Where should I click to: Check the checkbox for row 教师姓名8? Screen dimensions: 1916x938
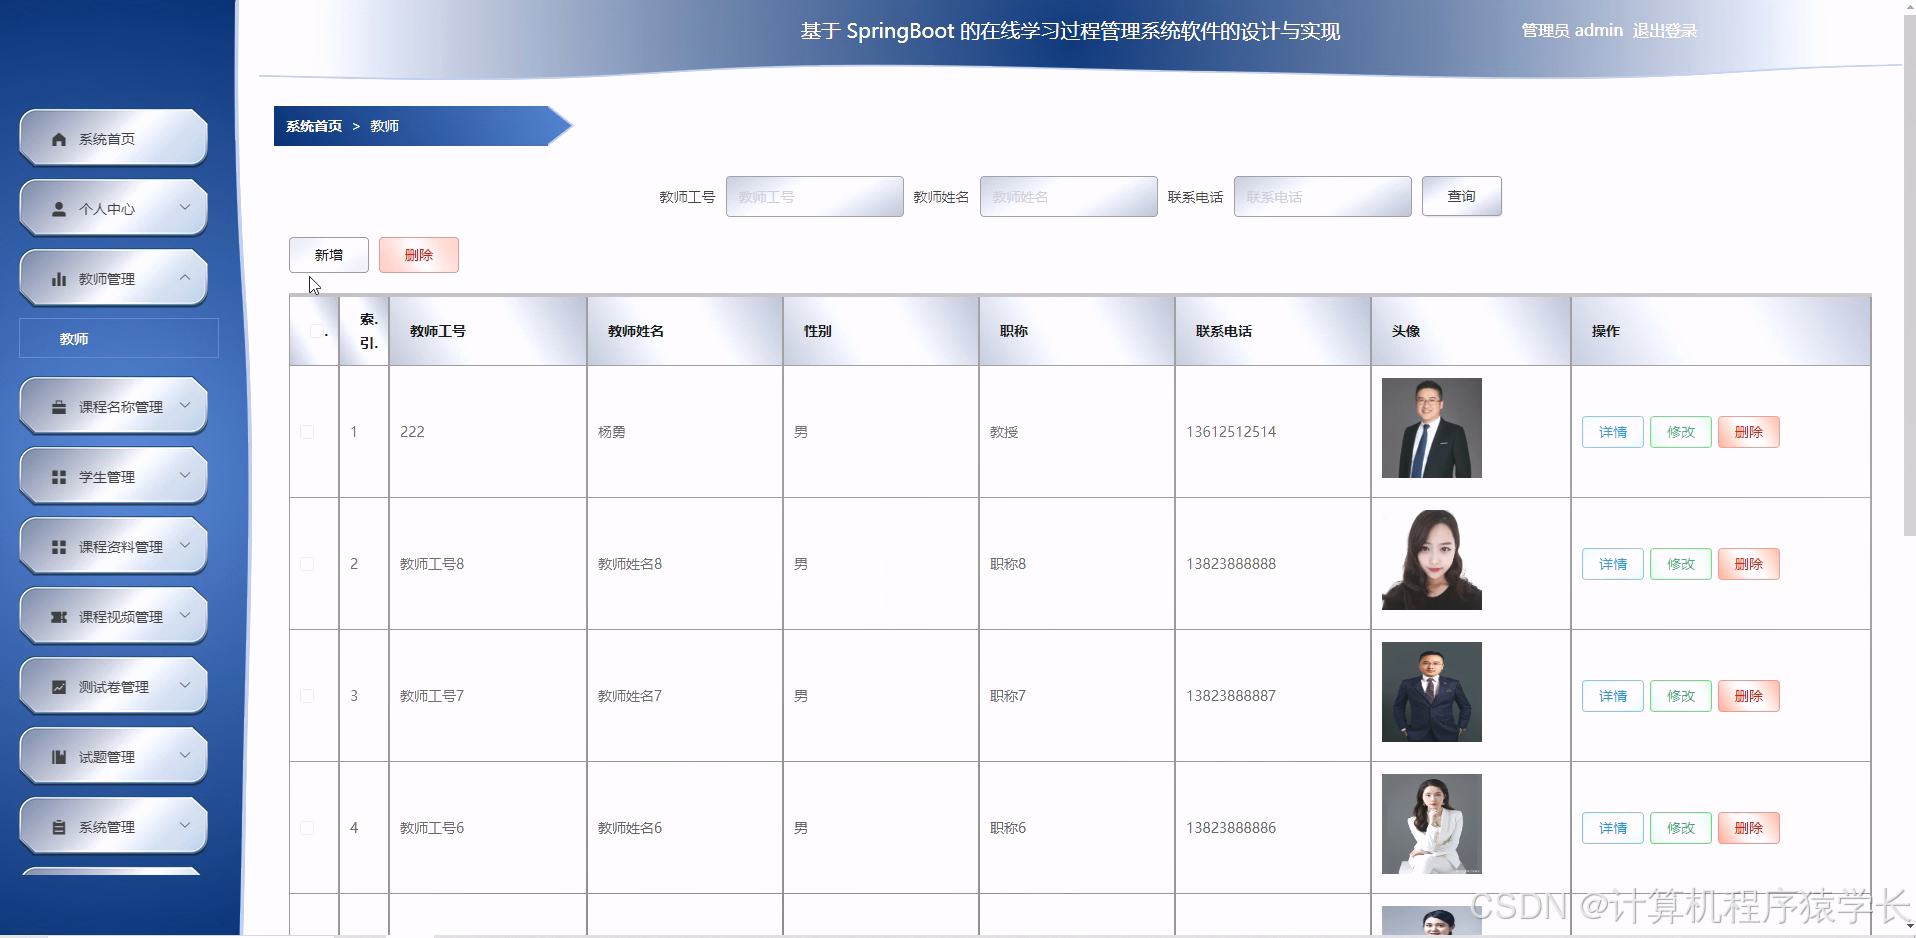click(307, 564)
